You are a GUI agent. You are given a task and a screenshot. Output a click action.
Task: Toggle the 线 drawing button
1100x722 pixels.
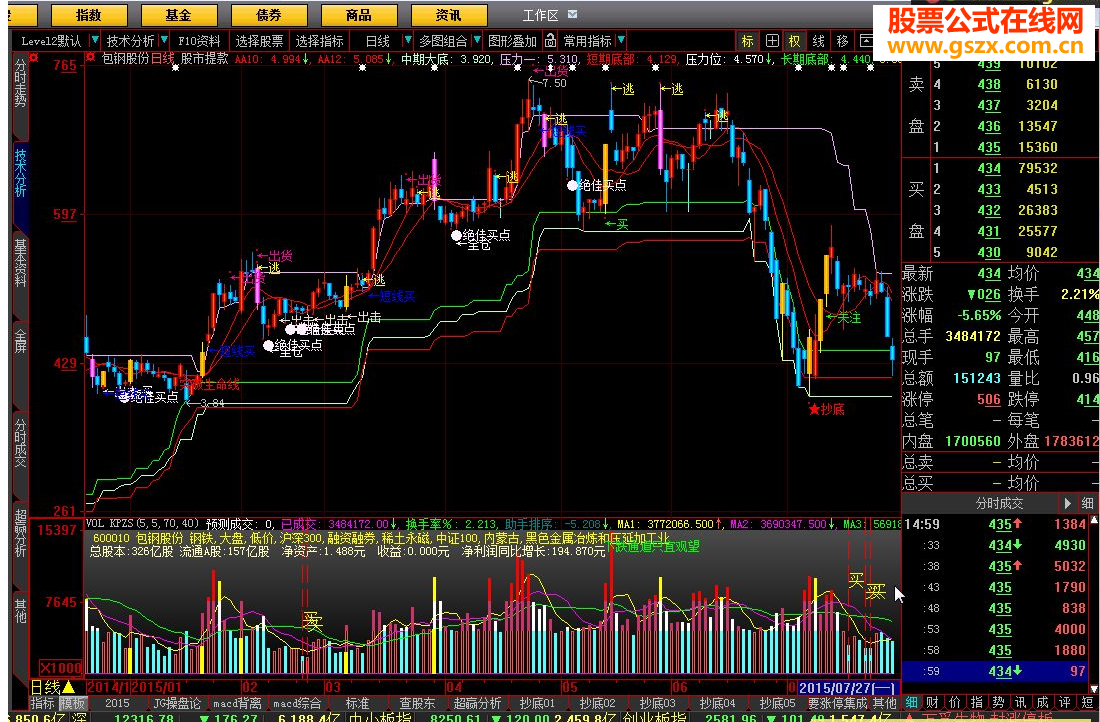coord(819,41)
